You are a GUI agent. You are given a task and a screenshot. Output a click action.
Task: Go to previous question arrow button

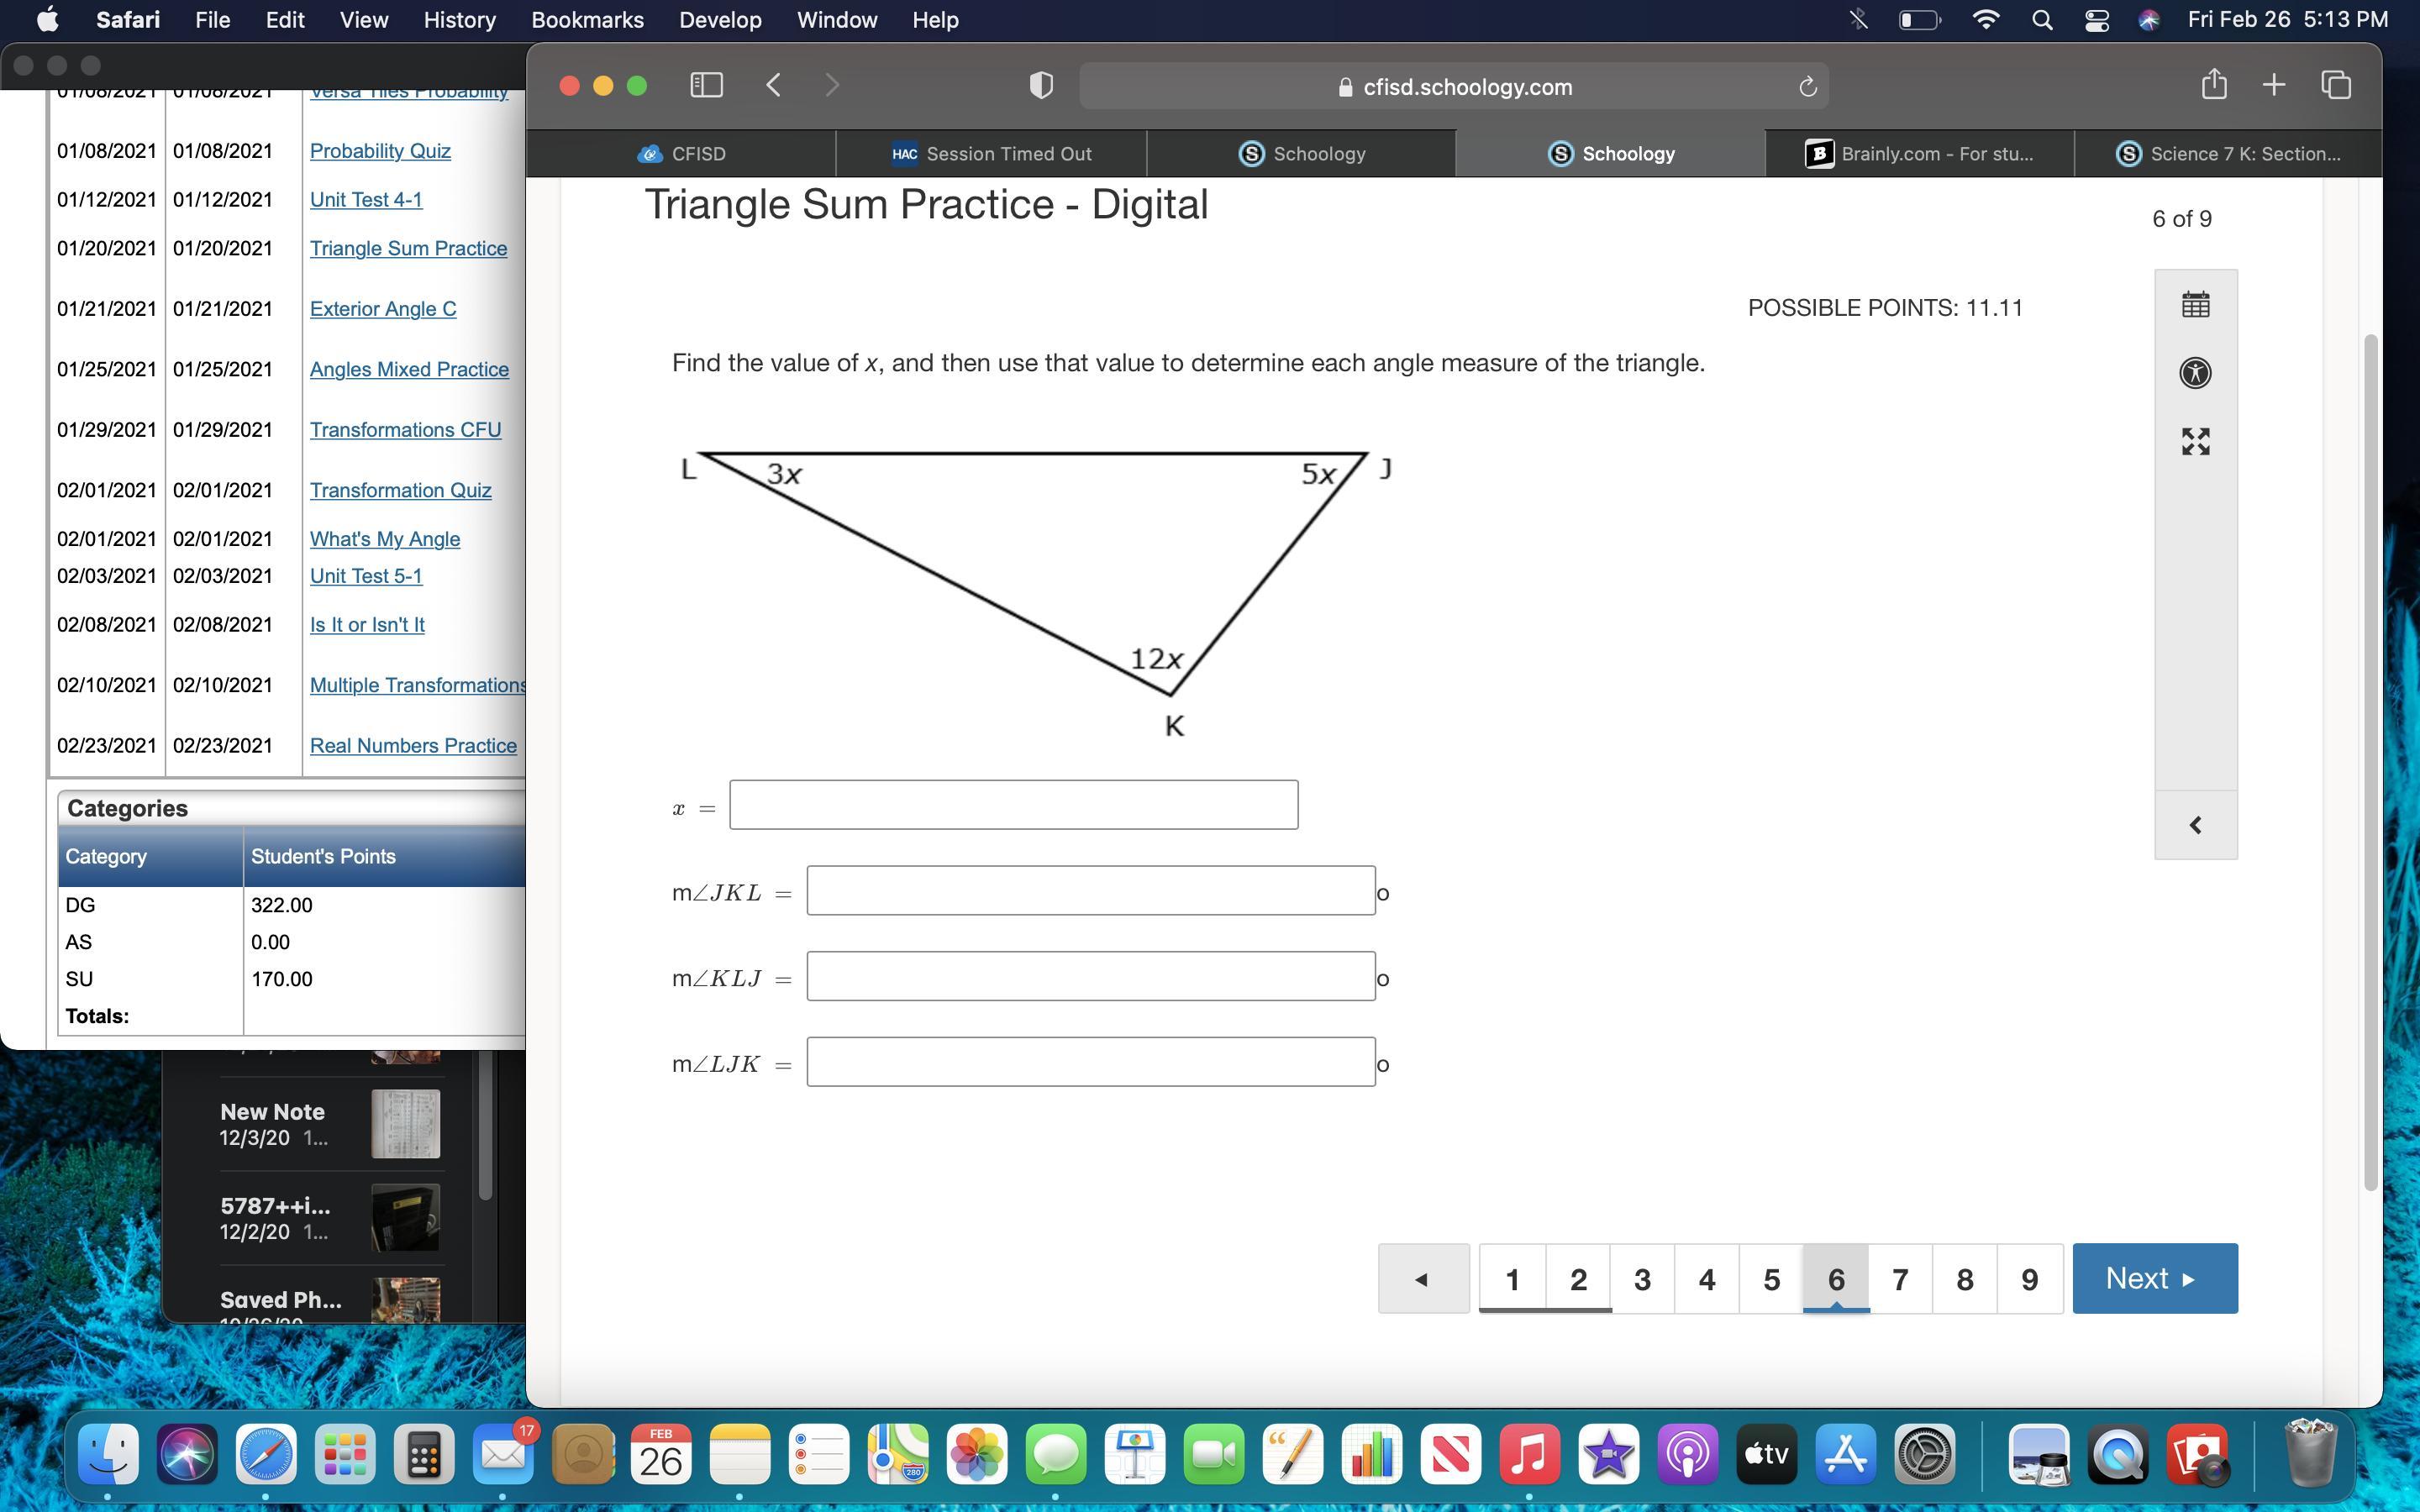tap(1423, 1278)
